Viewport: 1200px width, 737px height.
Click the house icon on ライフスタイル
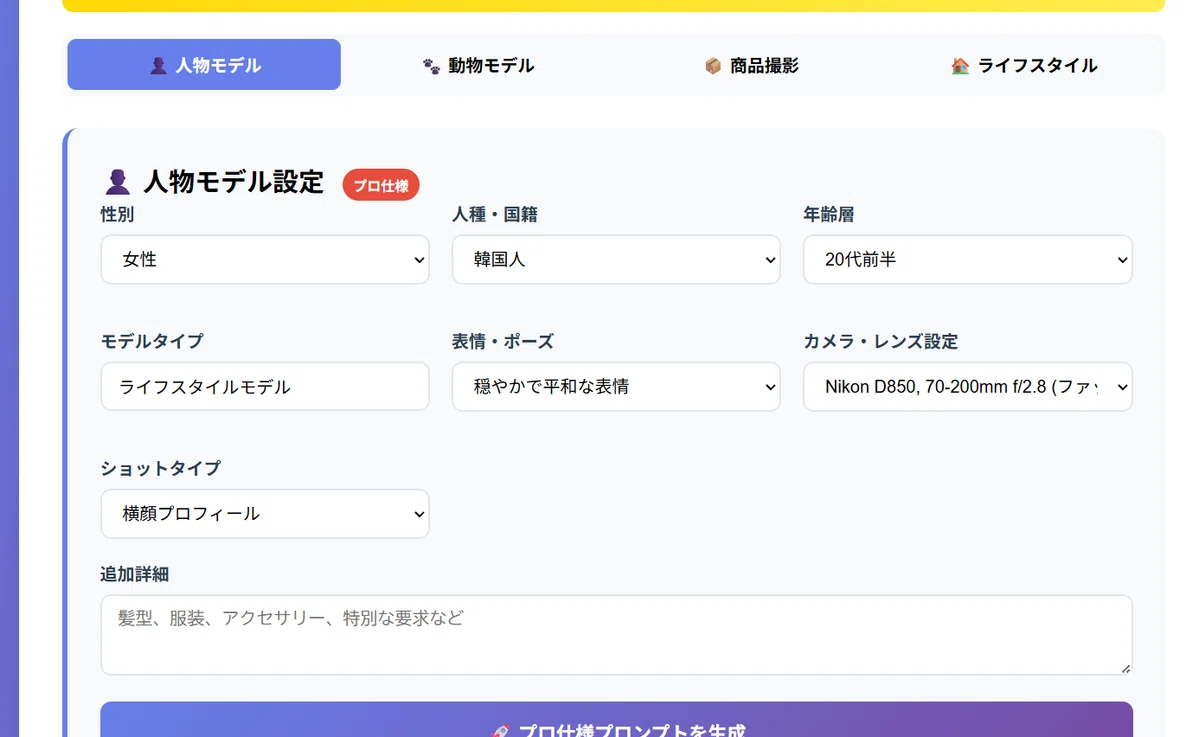click(x=960, y=66)
